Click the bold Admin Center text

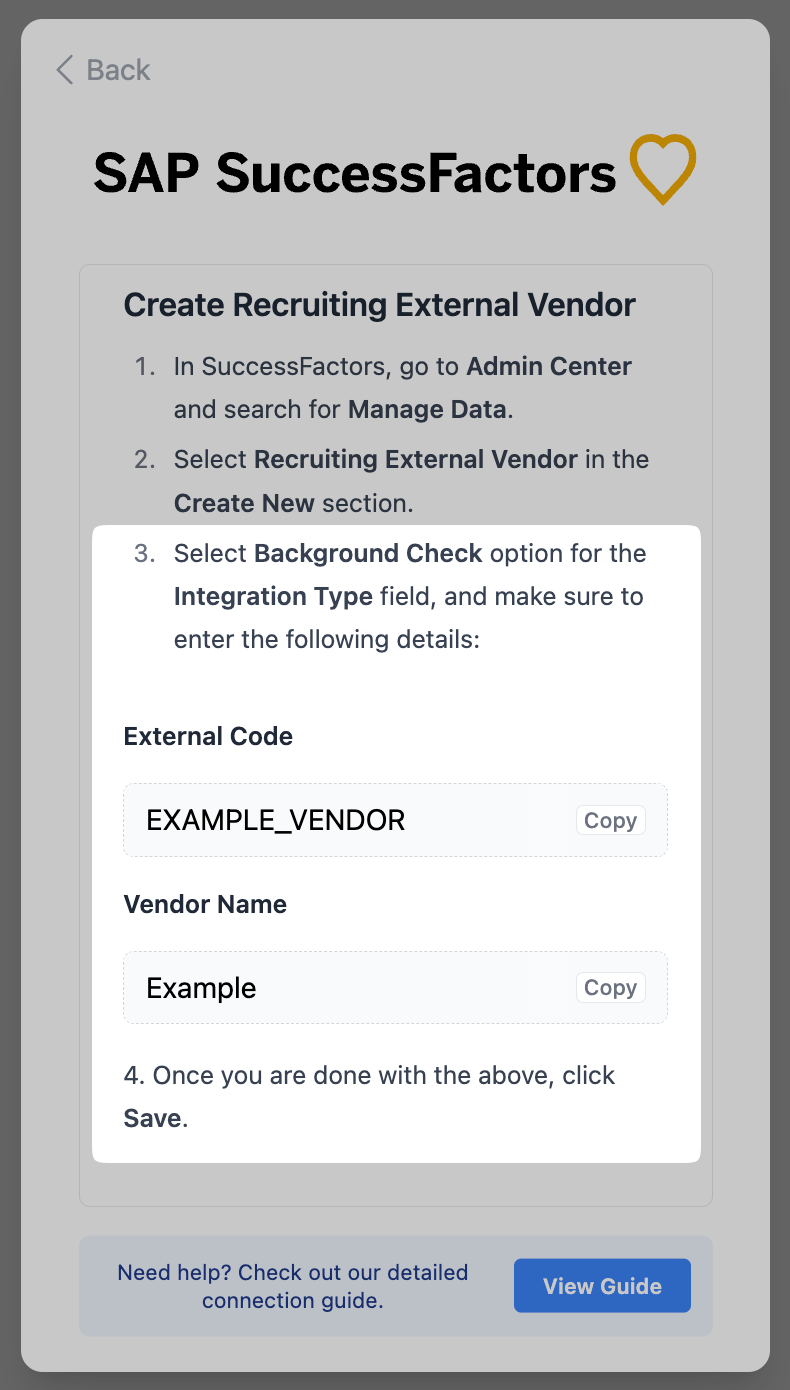pyautogui.click(x=549, y=366)
